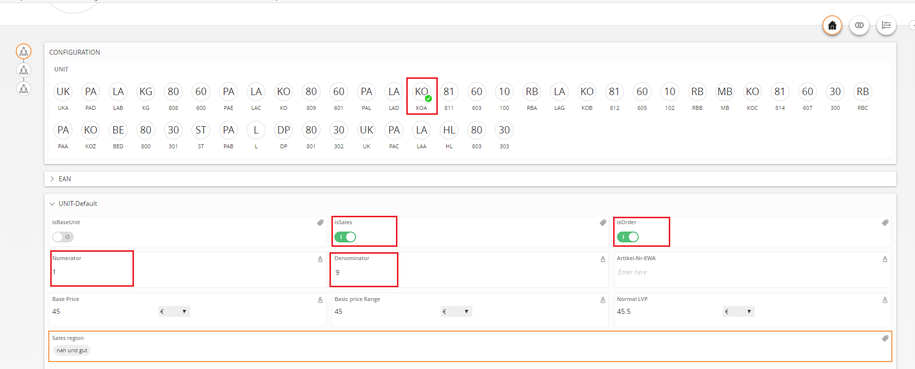
Task: Click the attribute 'A' icon in Denominator field
Action: coord(603,259)
